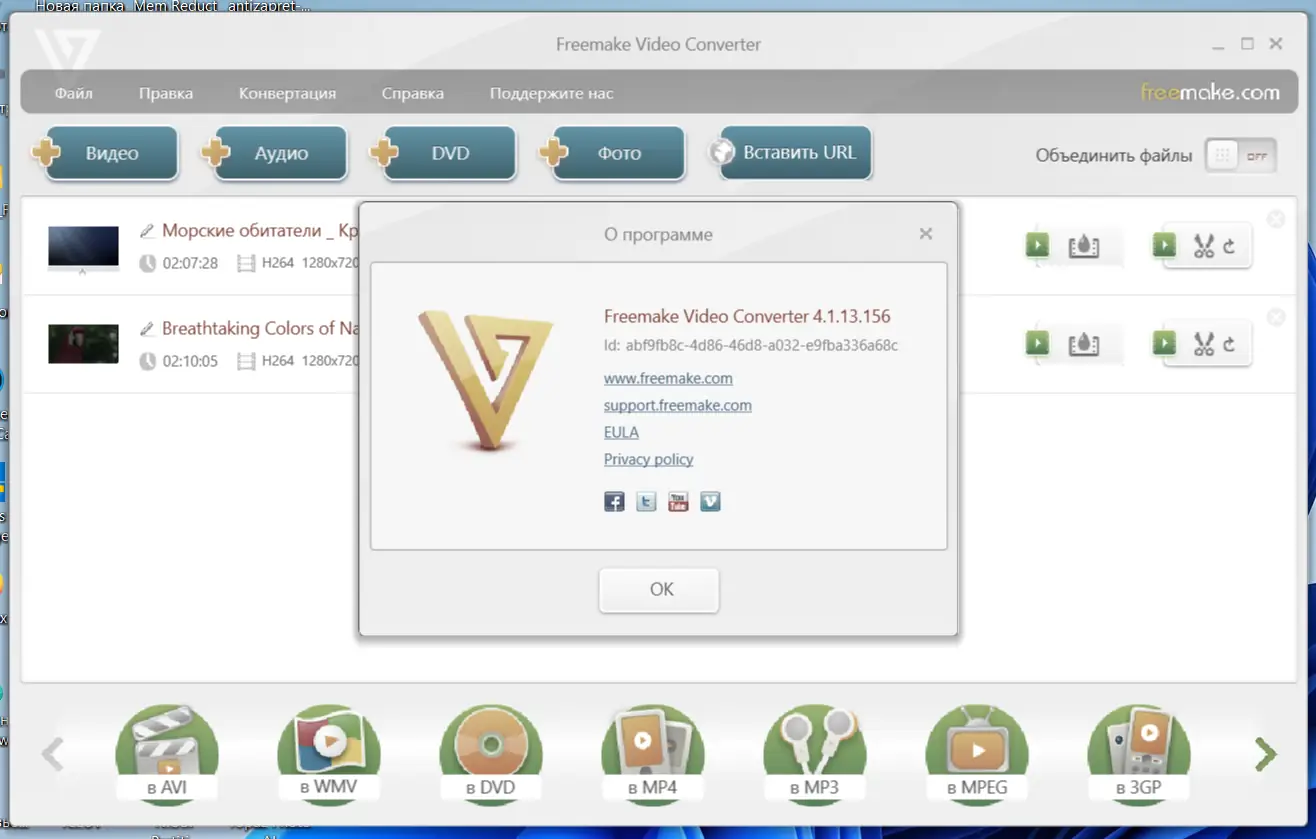Viewport: 1316px width, 839px height.
Task: Add photos with the 'Фото' button
Action: (x=612, y=153)
